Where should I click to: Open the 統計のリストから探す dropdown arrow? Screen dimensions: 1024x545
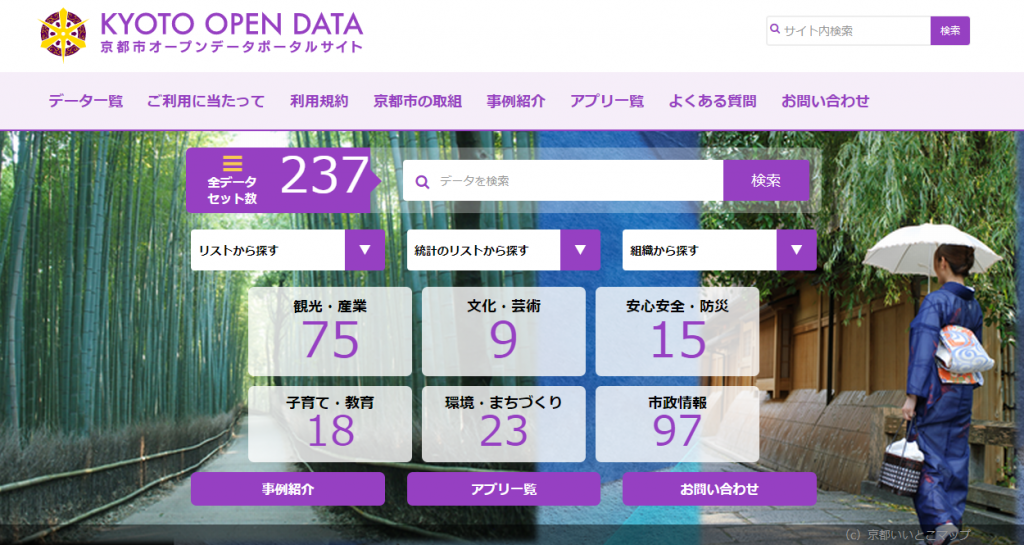click(580, 250)
